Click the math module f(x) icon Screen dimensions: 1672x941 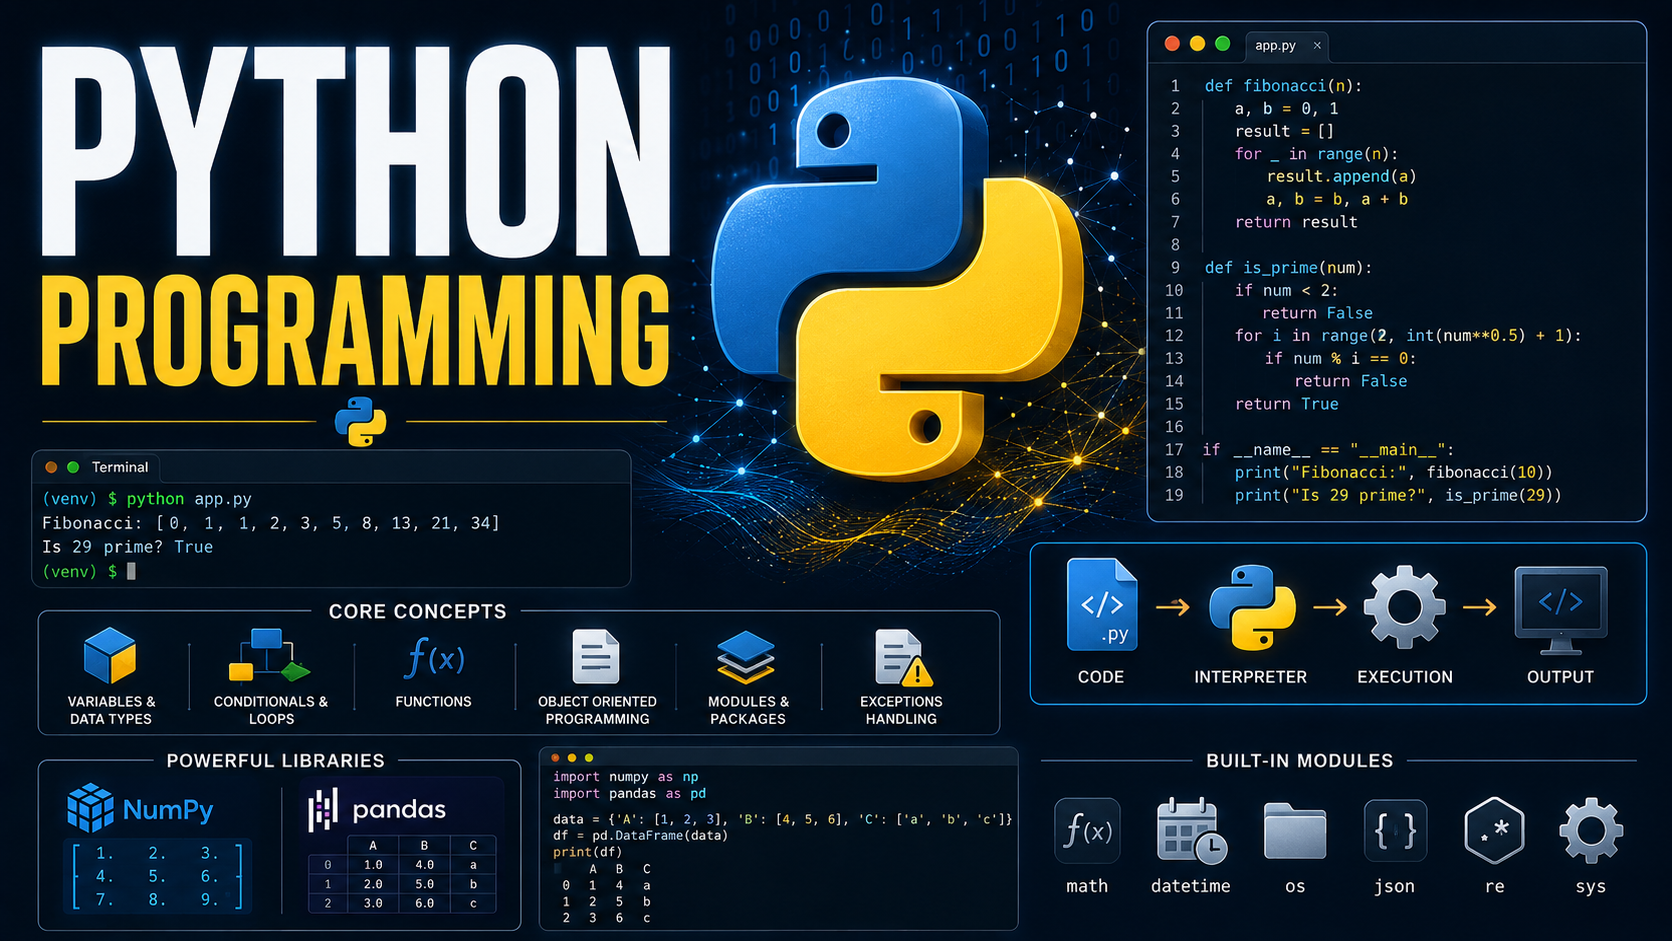tap(1087, 830)
